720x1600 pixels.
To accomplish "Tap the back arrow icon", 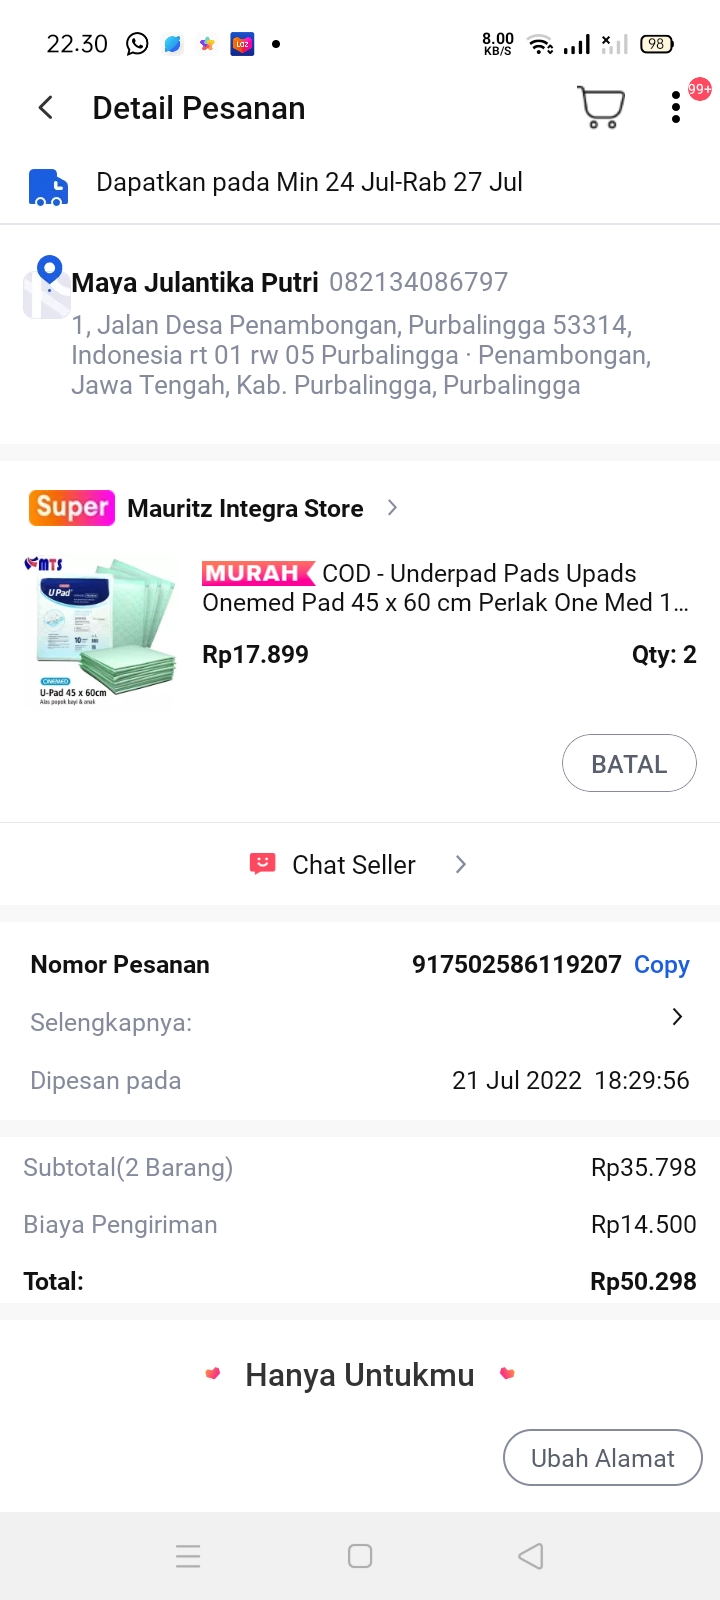I will point(46,108).
